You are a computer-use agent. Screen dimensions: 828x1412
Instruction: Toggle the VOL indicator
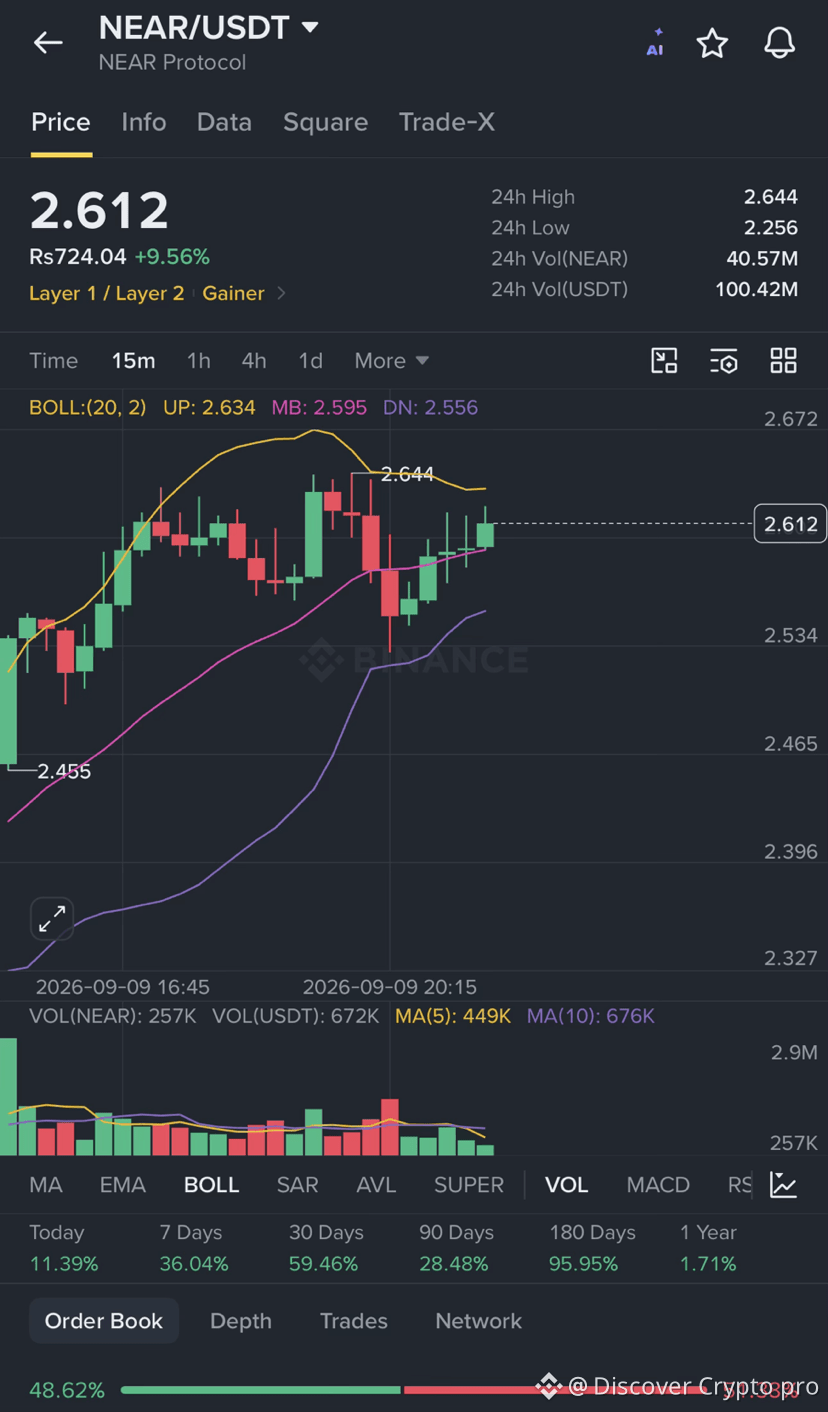tap(566, 1185)
